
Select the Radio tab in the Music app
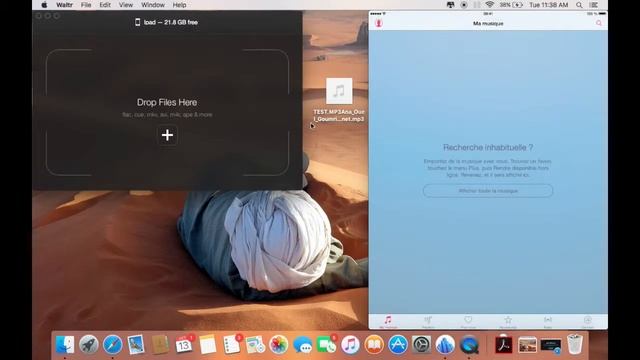click(548, 321)
